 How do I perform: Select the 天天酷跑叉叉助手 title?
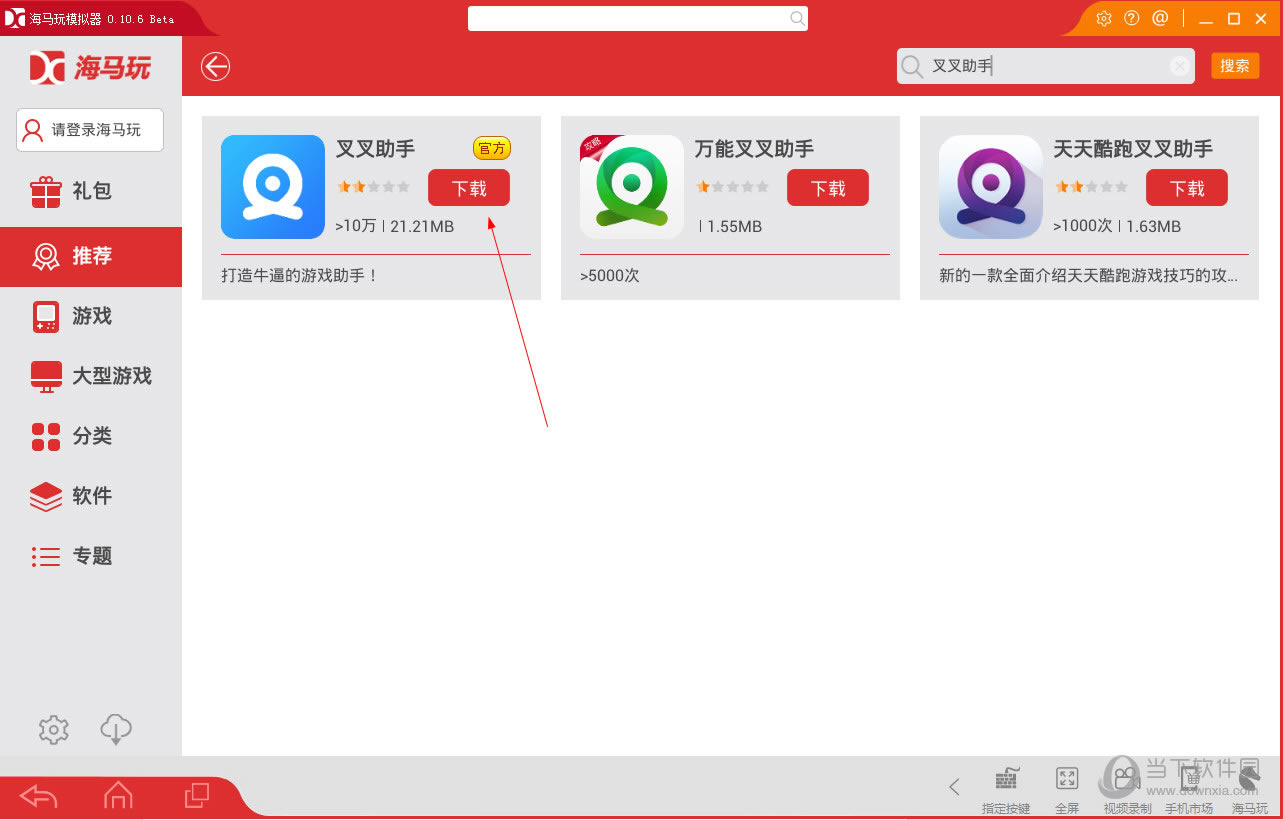coord(1133,149)
